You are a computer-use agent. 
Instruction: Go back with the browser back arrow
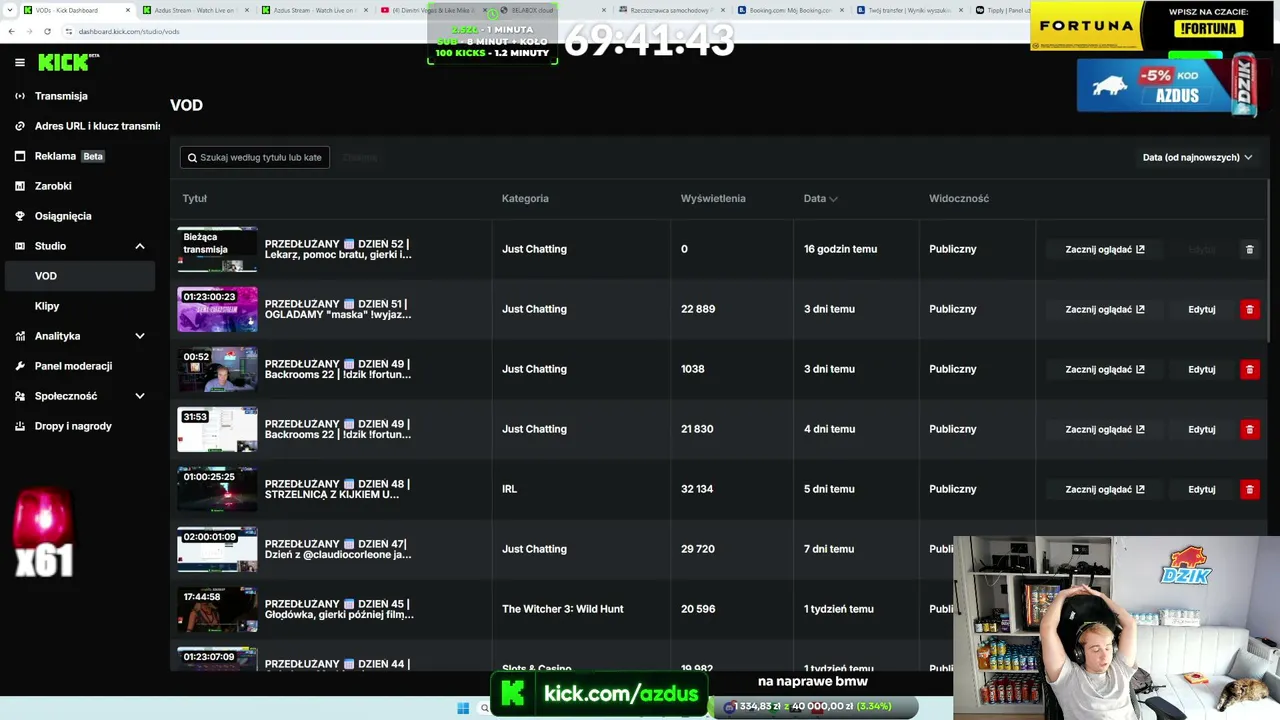coord(11,31)
